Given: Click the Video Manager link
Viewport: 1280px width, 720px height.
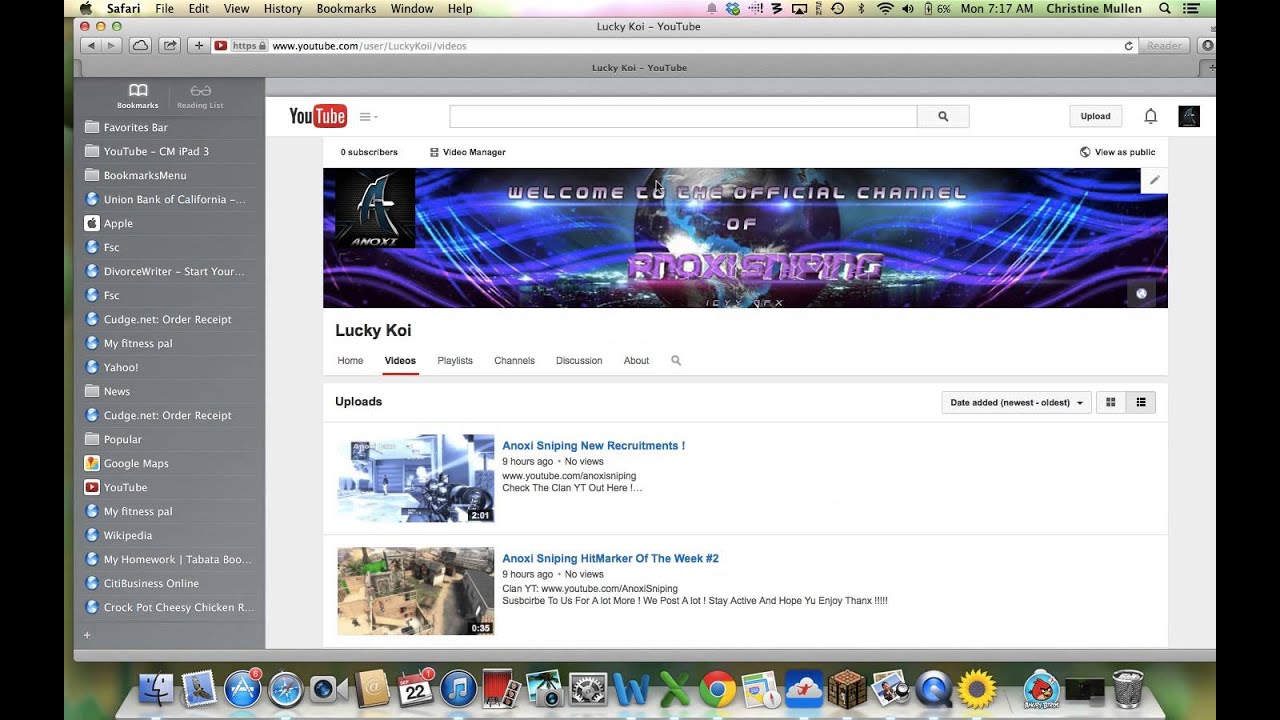Looking at the screenshot, I should coord(467,152).
